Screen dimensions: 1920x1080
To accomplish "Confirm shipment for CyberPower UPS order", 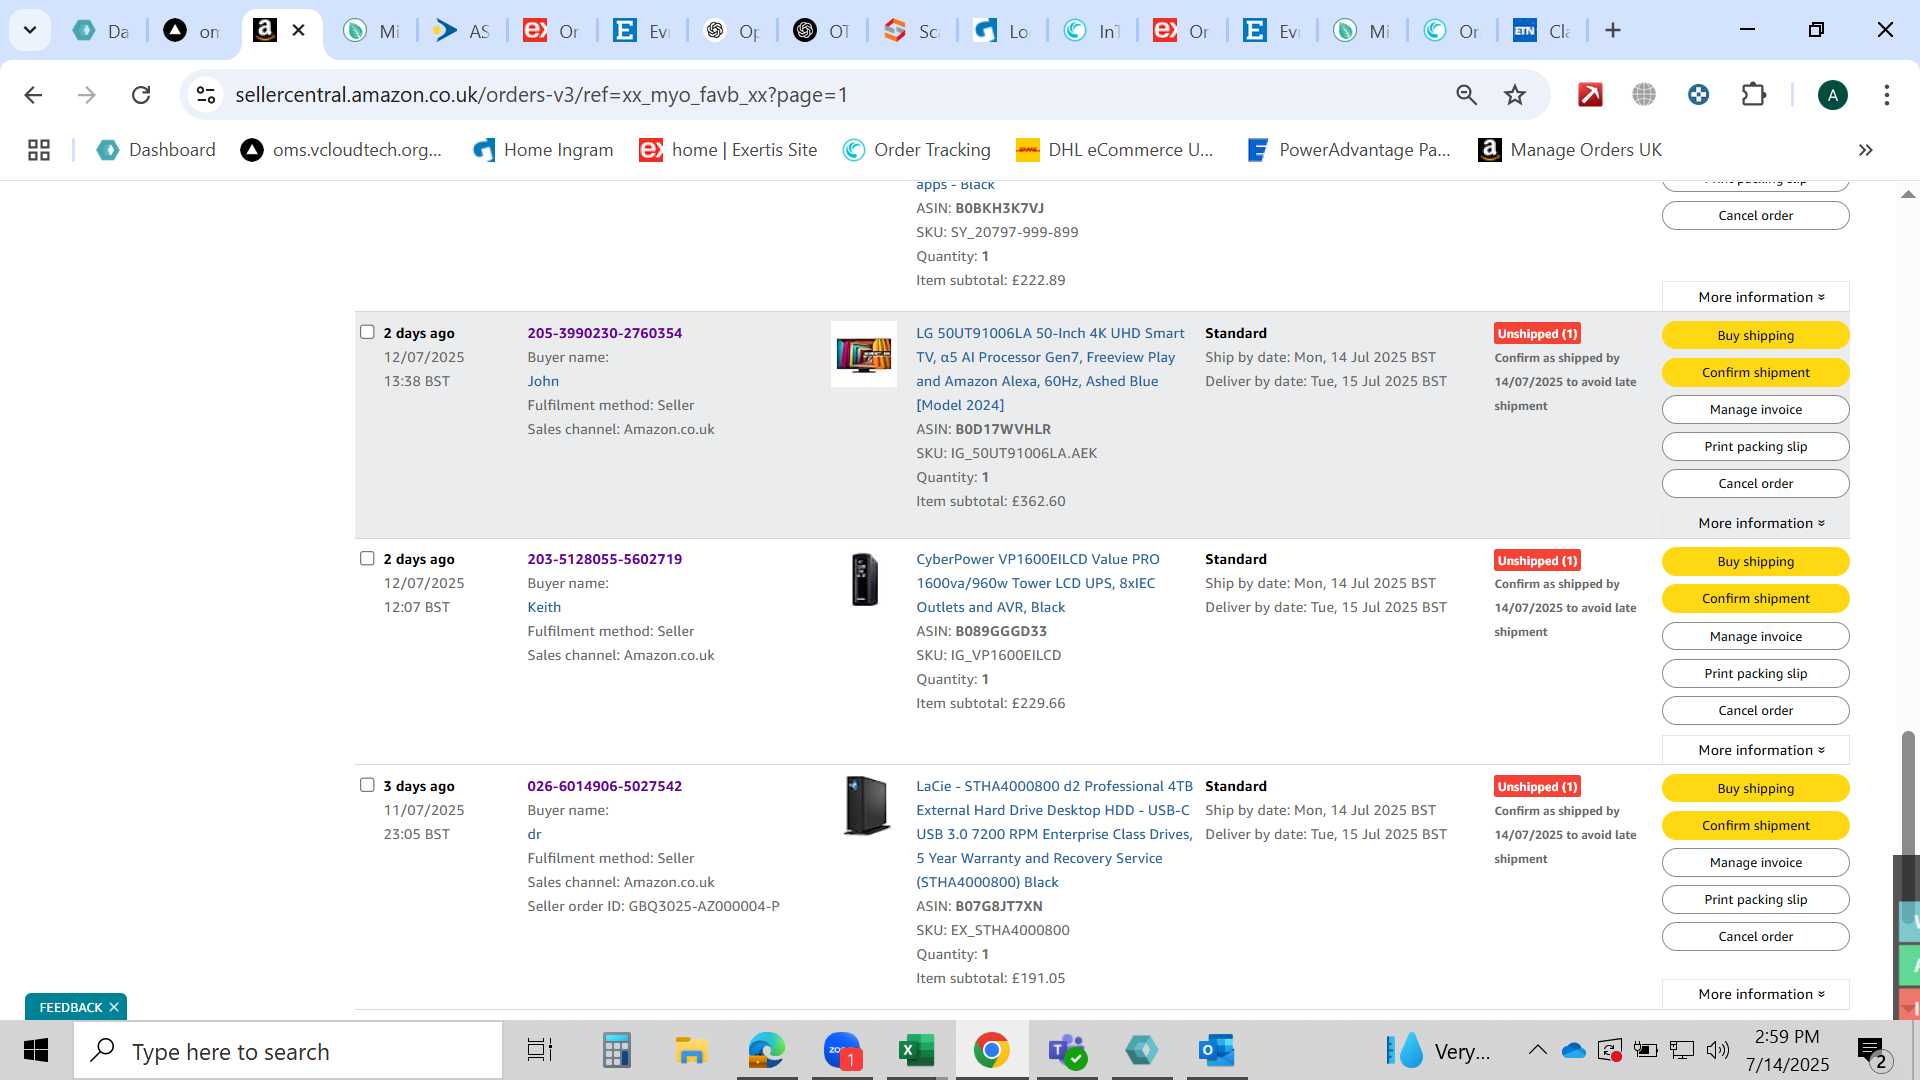I will [x=1755, y=598].
